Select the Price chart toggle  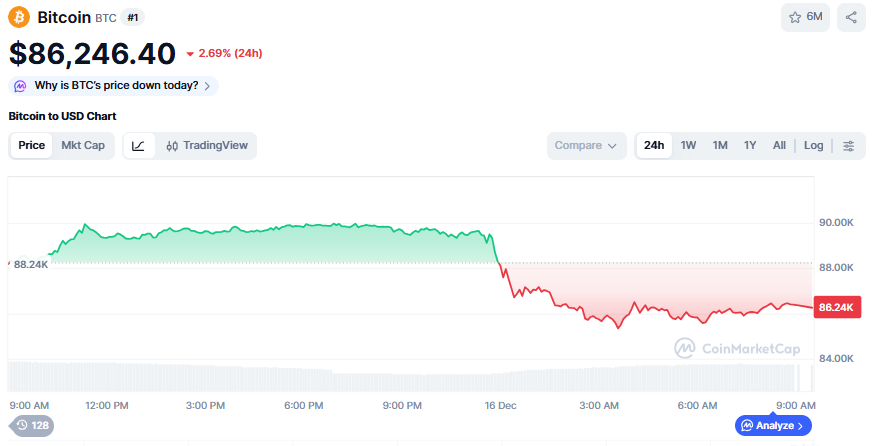click(x=32, y=146)
